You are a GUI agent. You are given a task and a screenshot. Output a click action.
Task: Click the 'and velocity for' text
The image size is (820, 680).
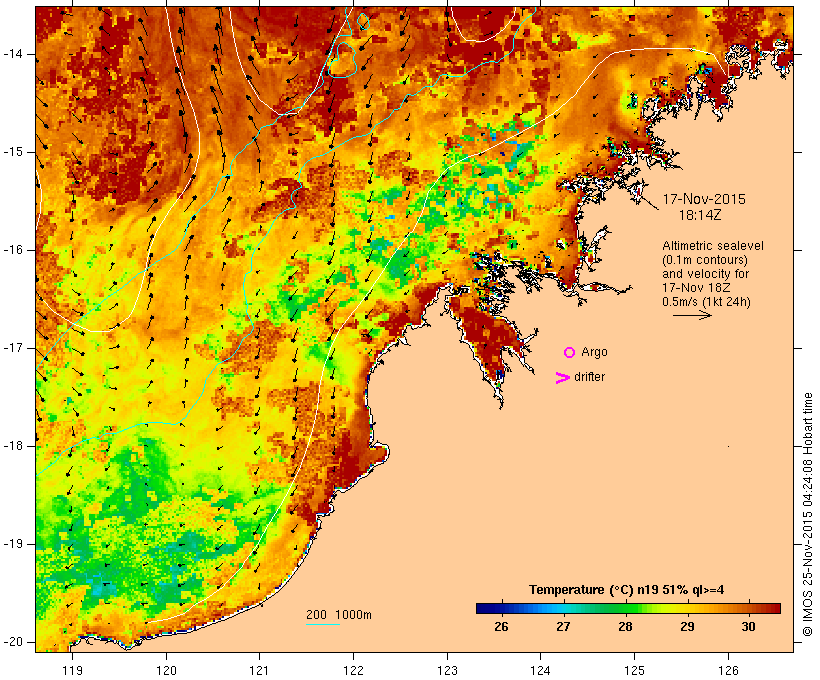pyautogui.click(x=705, y=274)
